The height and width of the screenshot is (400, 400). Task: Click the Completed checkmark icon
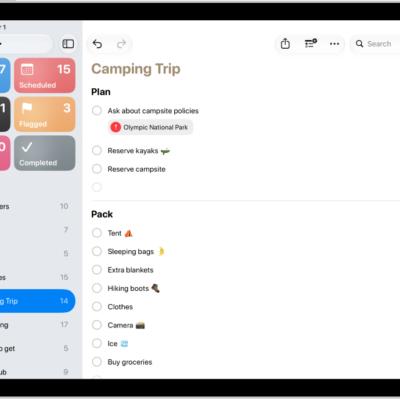point(27,147)
